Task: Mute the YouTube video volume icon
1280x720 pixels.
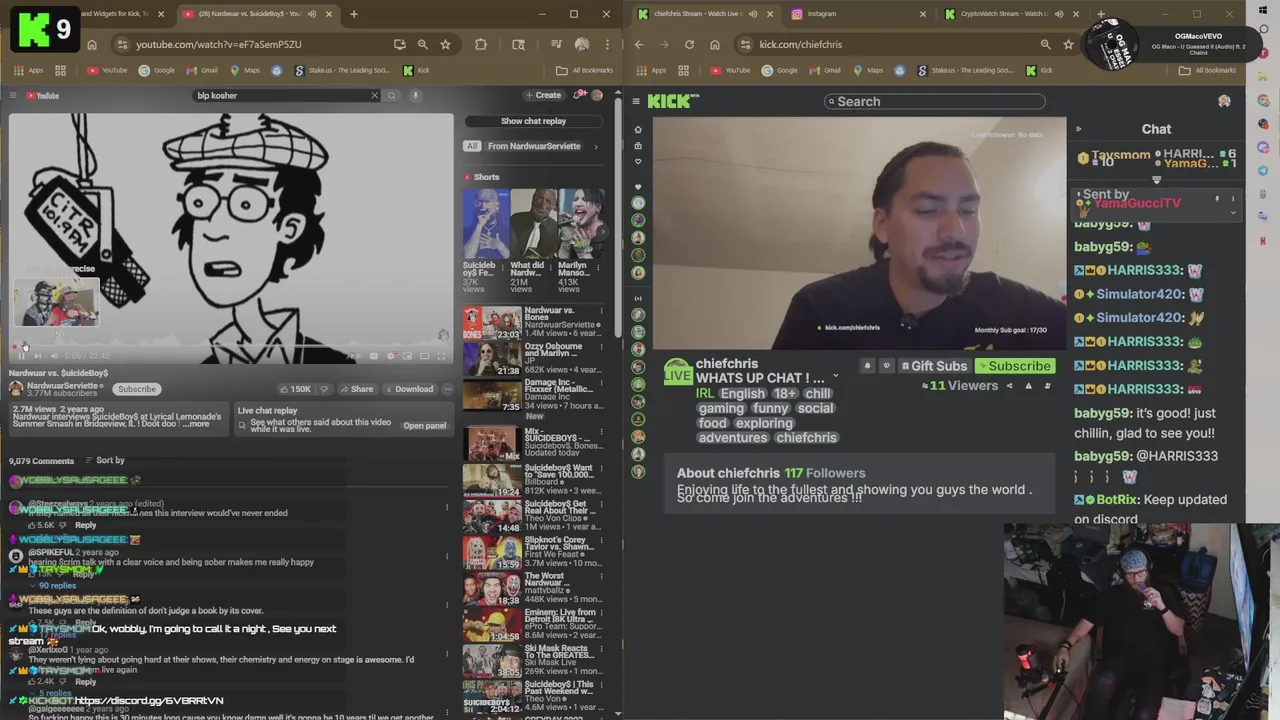Action: (x=53, y=356)
